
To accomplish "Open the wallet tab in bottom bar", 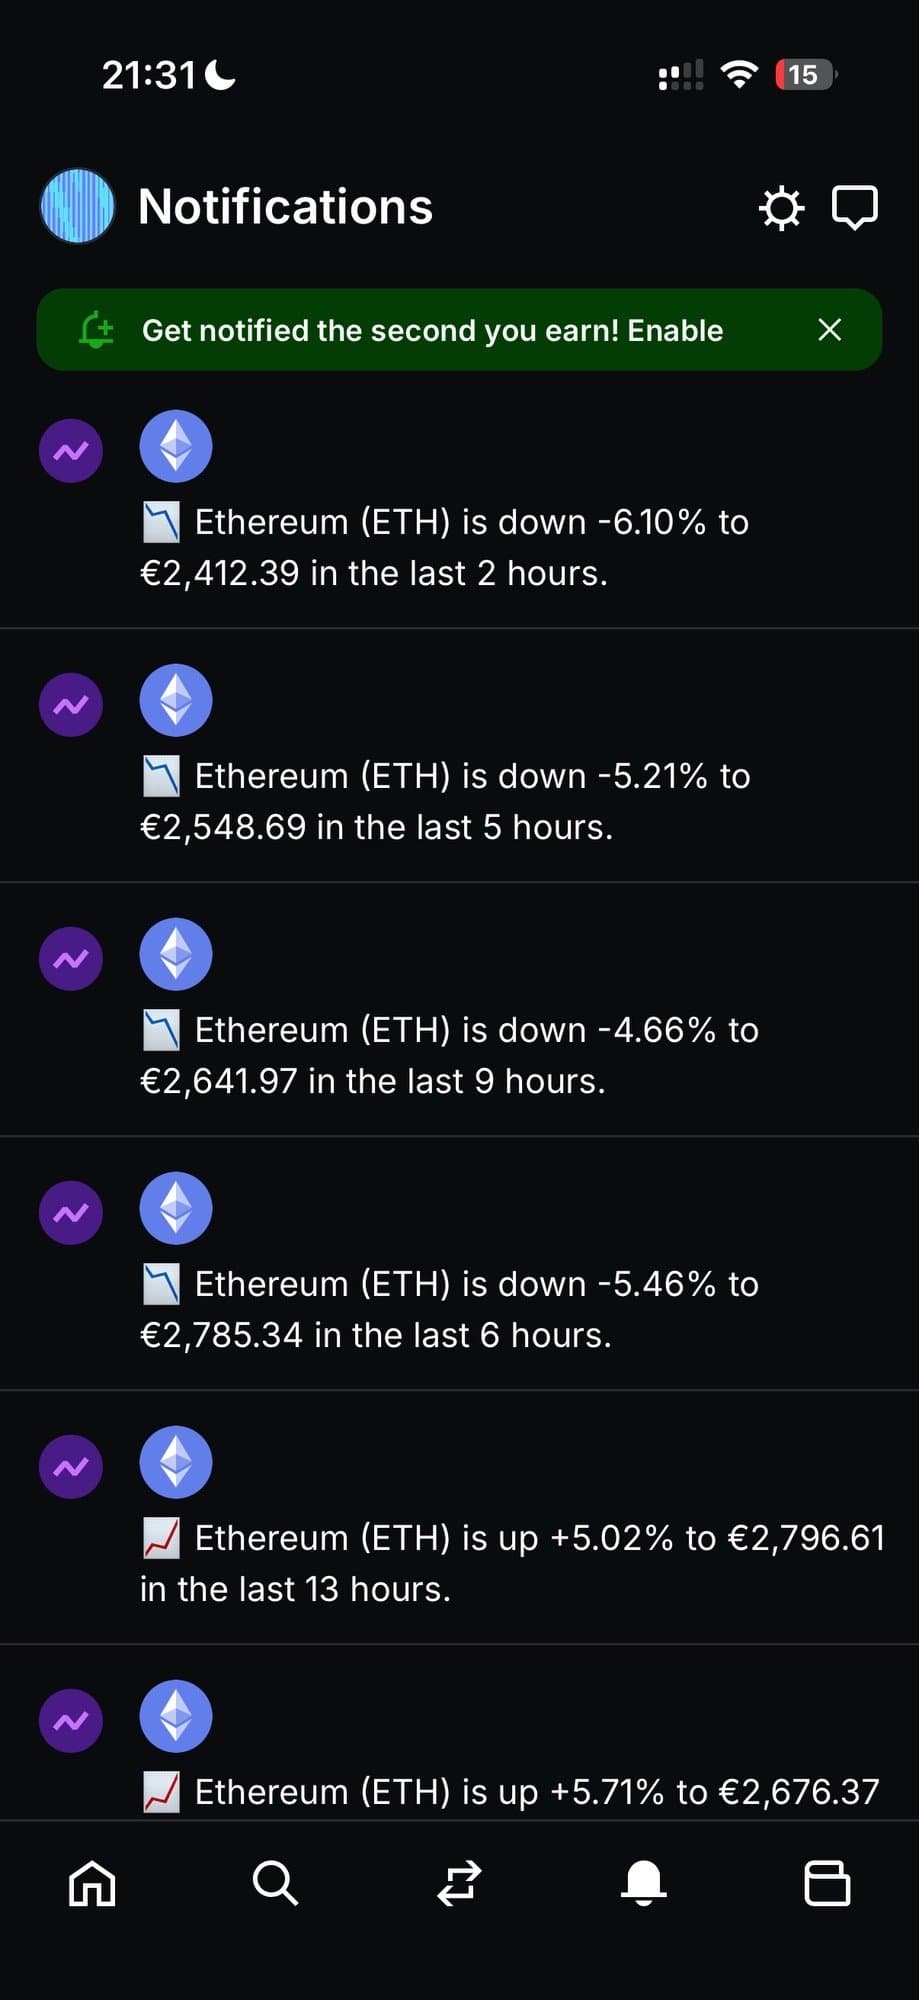I will [x=827, y=1884].
